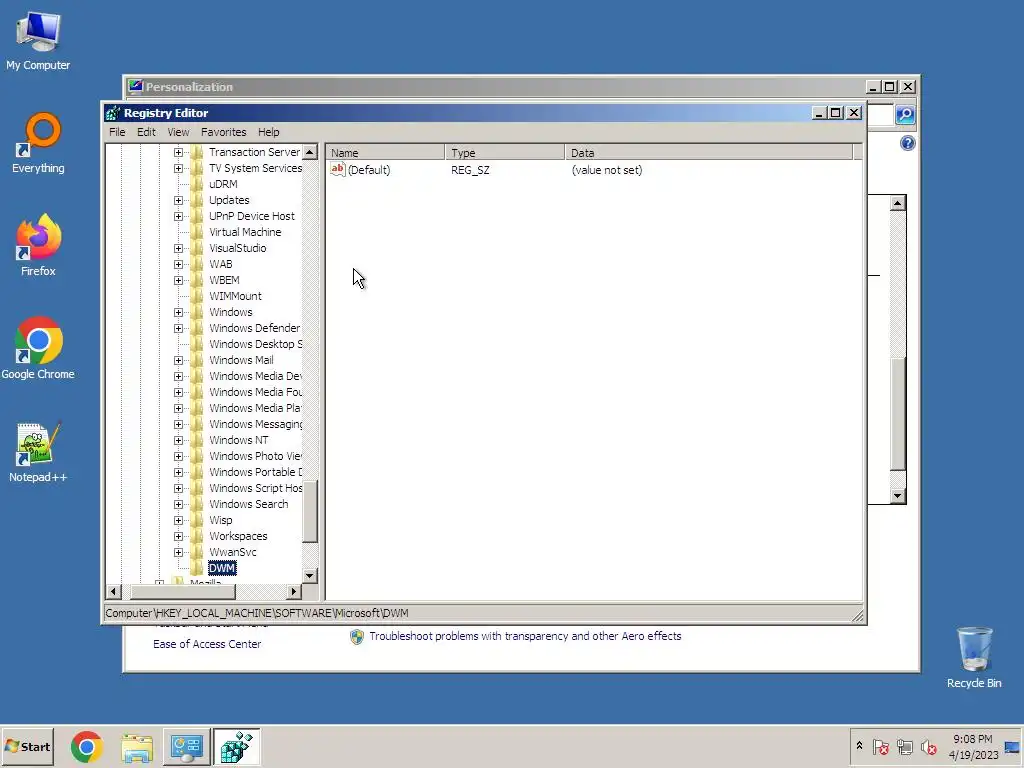Image resolution: width=1024 pixels, height=768 pixels.
Task: Expand the Windows Defender key
Action: click(x=178, y=328)
